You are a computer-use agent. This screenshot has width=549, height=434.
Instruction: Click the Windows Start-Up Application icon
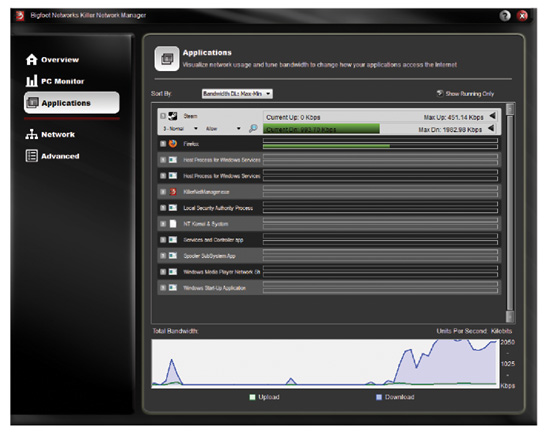tap(173, 287)
